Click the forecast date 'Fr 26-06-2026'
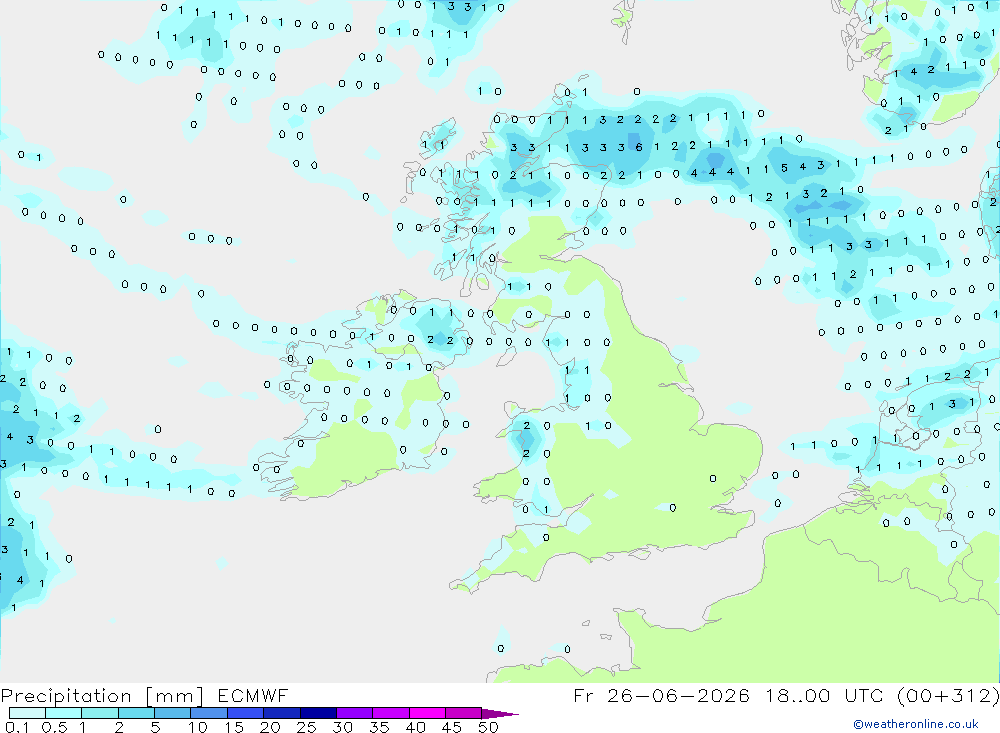This screenshot has height=733, width=1000. (661, 695)
